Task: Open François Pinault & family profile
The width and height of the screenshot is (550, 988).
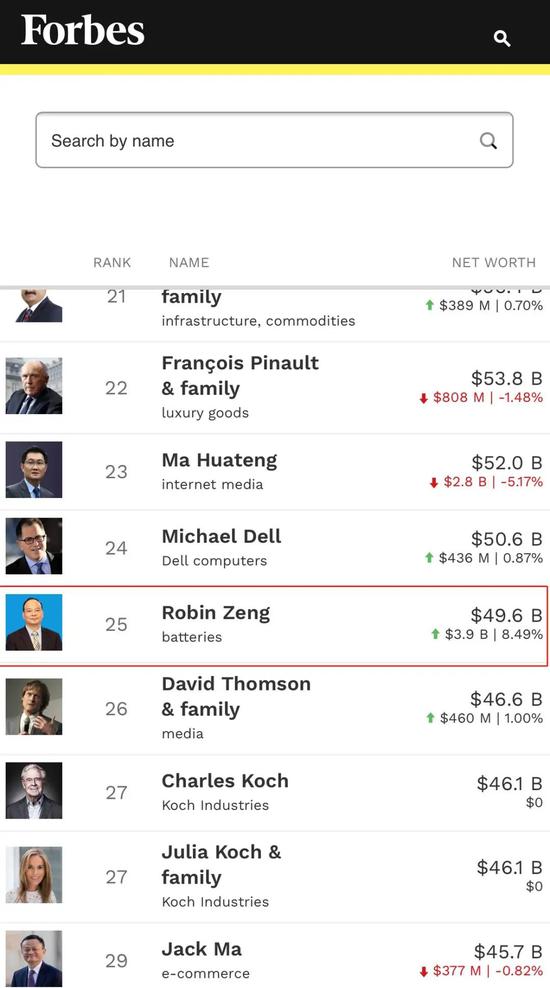Action: [240, 376]
